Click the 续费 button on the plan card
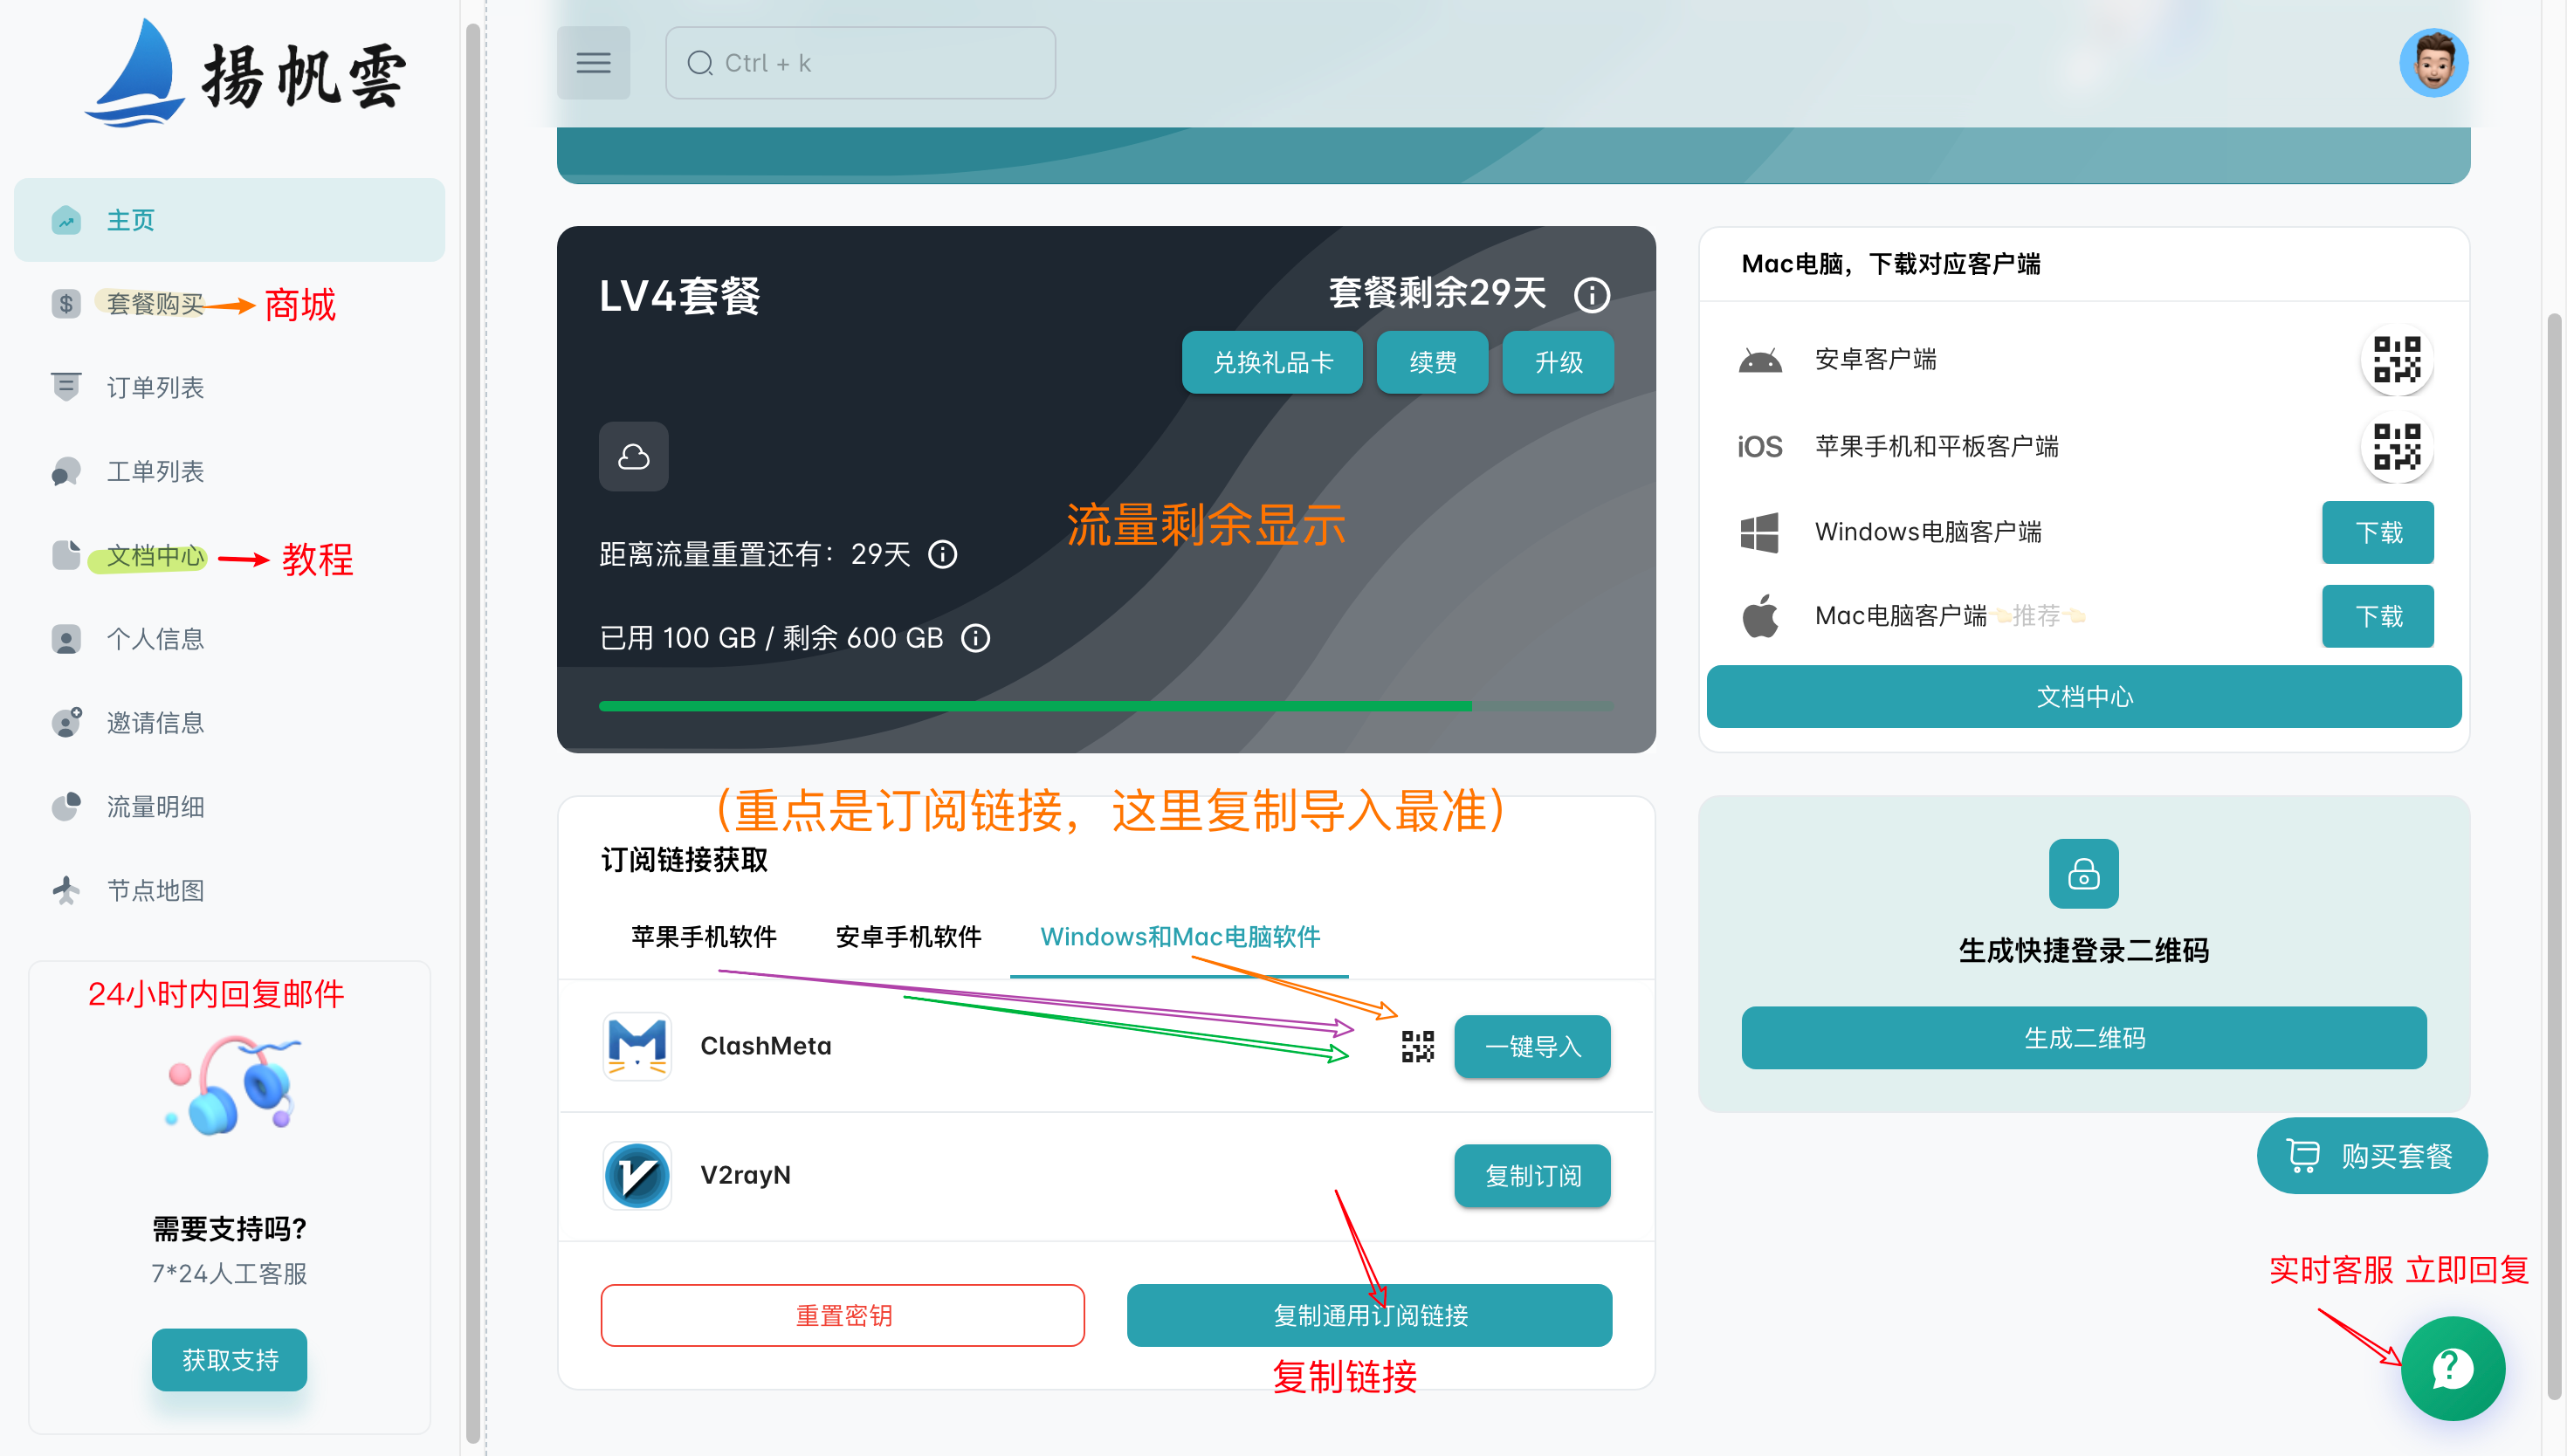 click(1431, 362)
